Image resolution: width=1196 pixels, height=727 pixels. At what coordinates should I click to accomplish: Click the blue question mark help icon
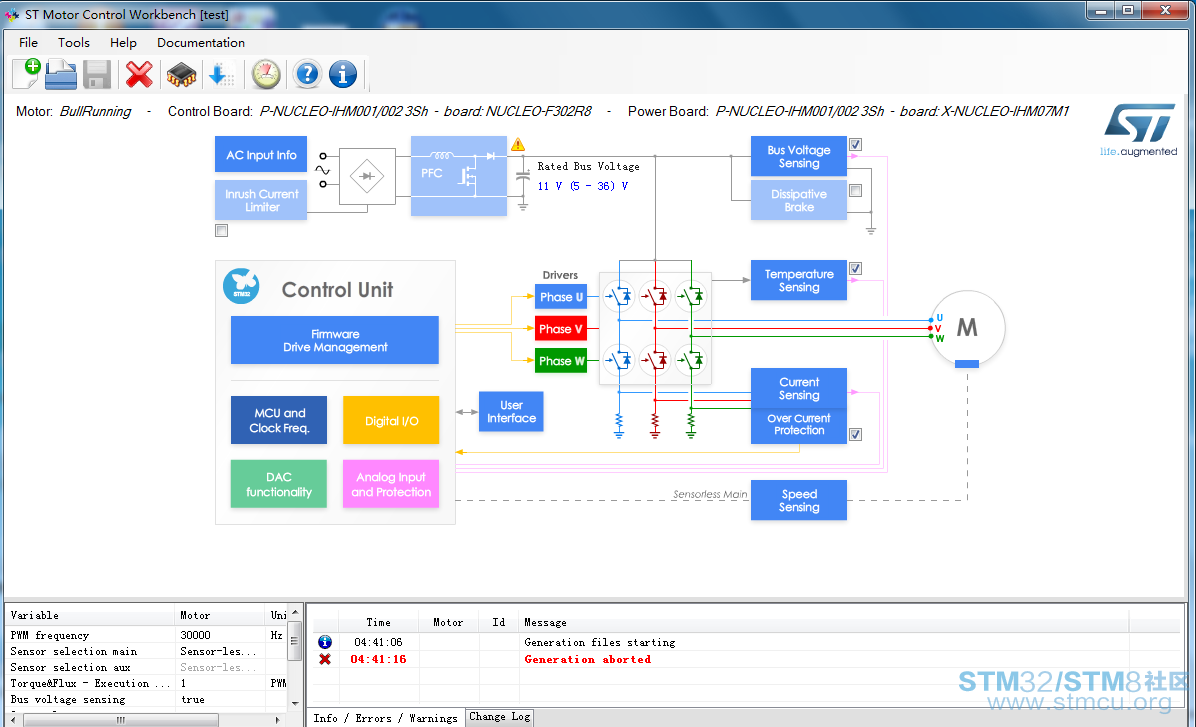(307, 74)
